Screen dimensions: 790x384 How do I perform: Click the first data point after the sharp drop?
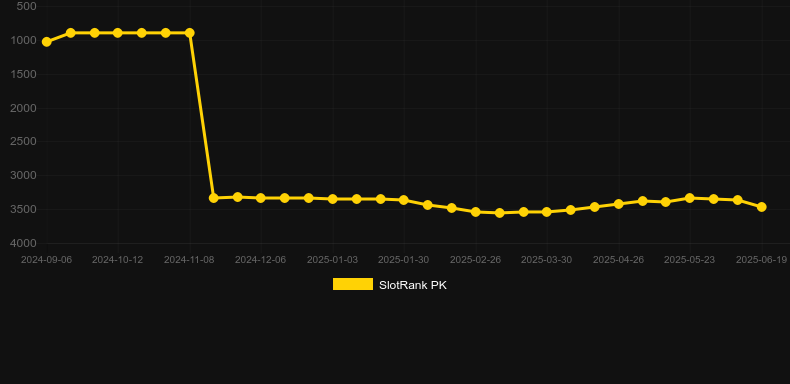coord(214,198)
